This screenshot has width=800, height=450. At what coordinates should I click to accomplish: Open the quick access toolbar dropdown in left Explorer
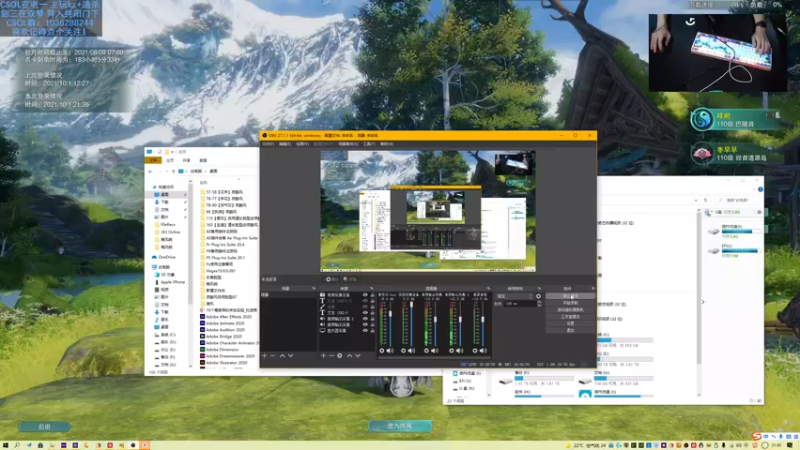pos(172,152)
